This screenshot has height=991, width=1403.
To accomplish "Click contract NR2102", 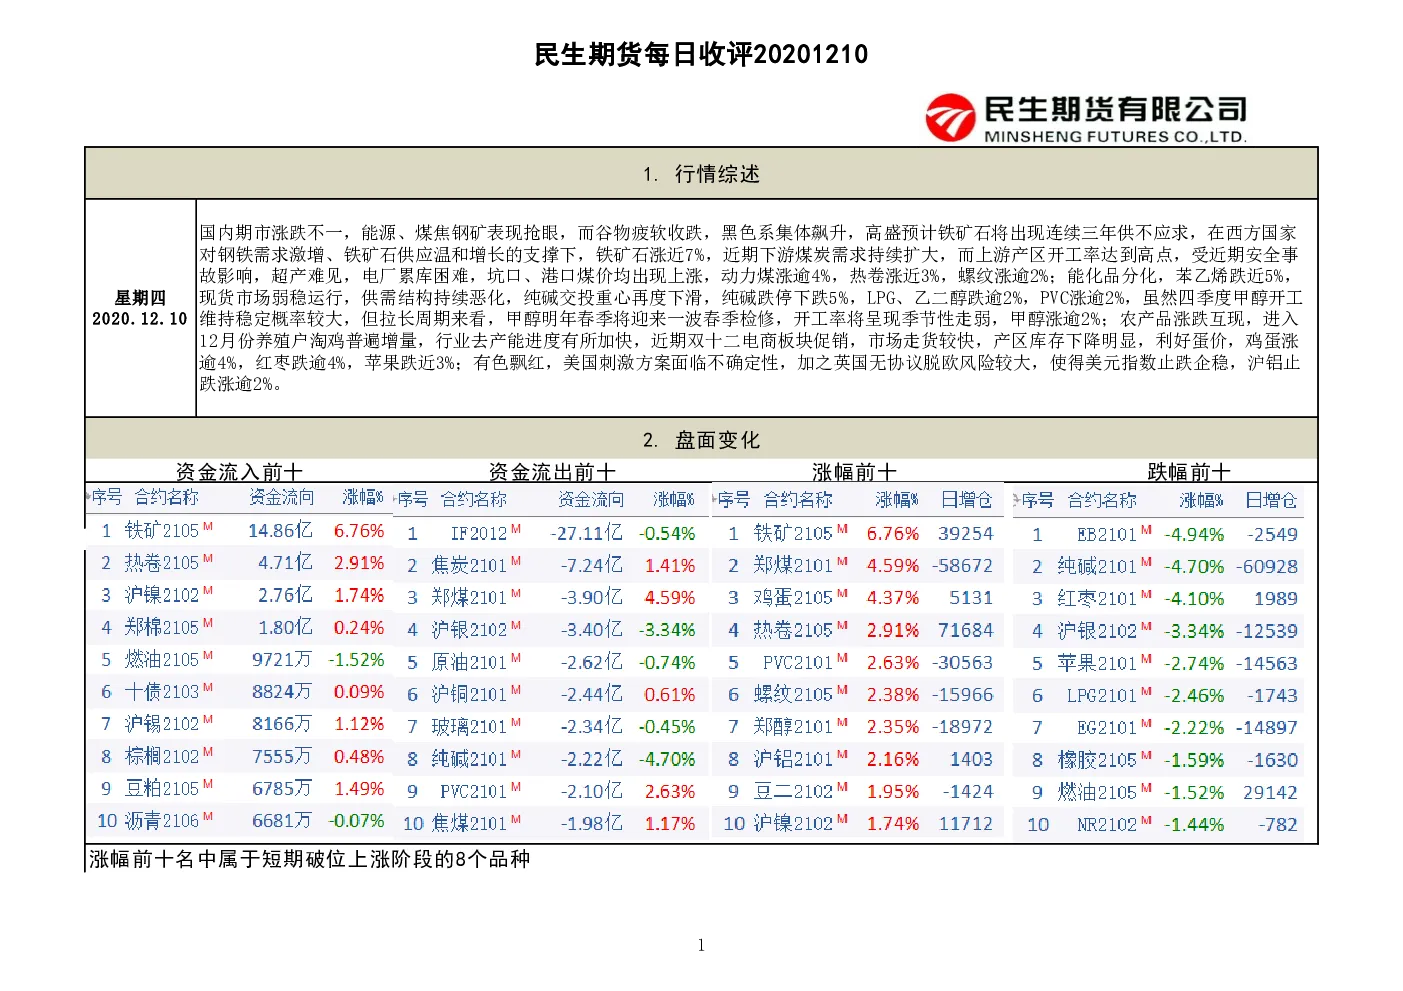I will (x=1107, y=825).
